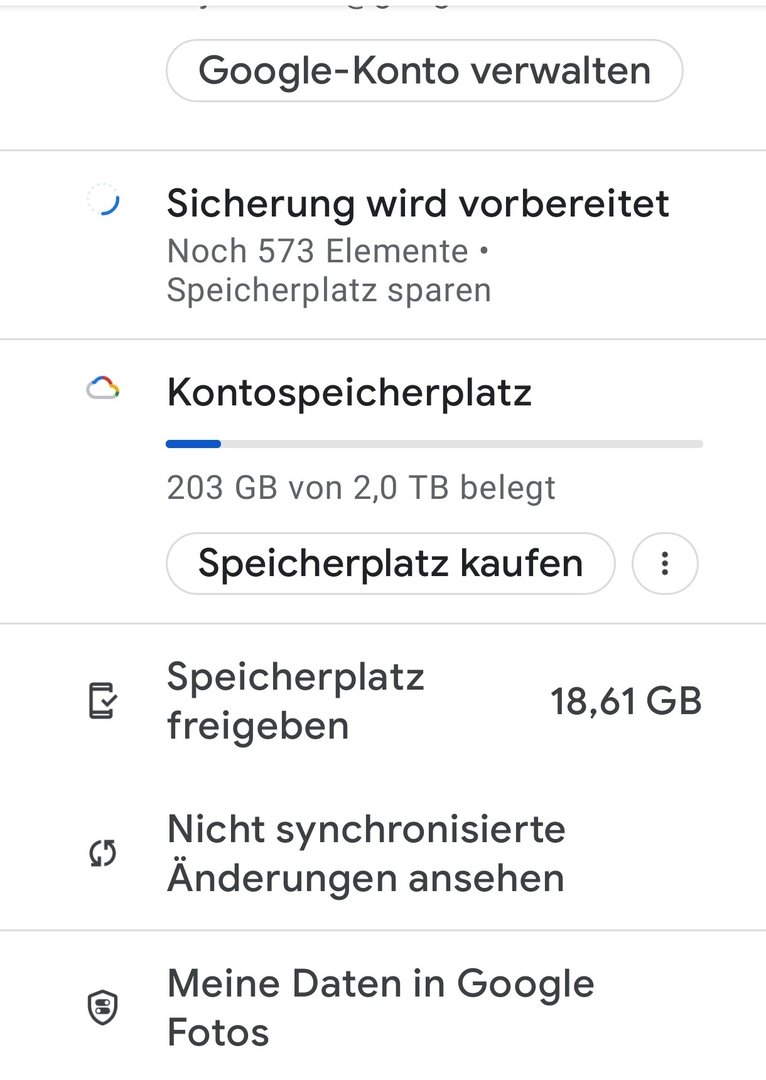Open Meine Daten in Google Fotos
The height and width of the screenshot is (1080, 766).
pyautogui.click(x=380, y=1007)
